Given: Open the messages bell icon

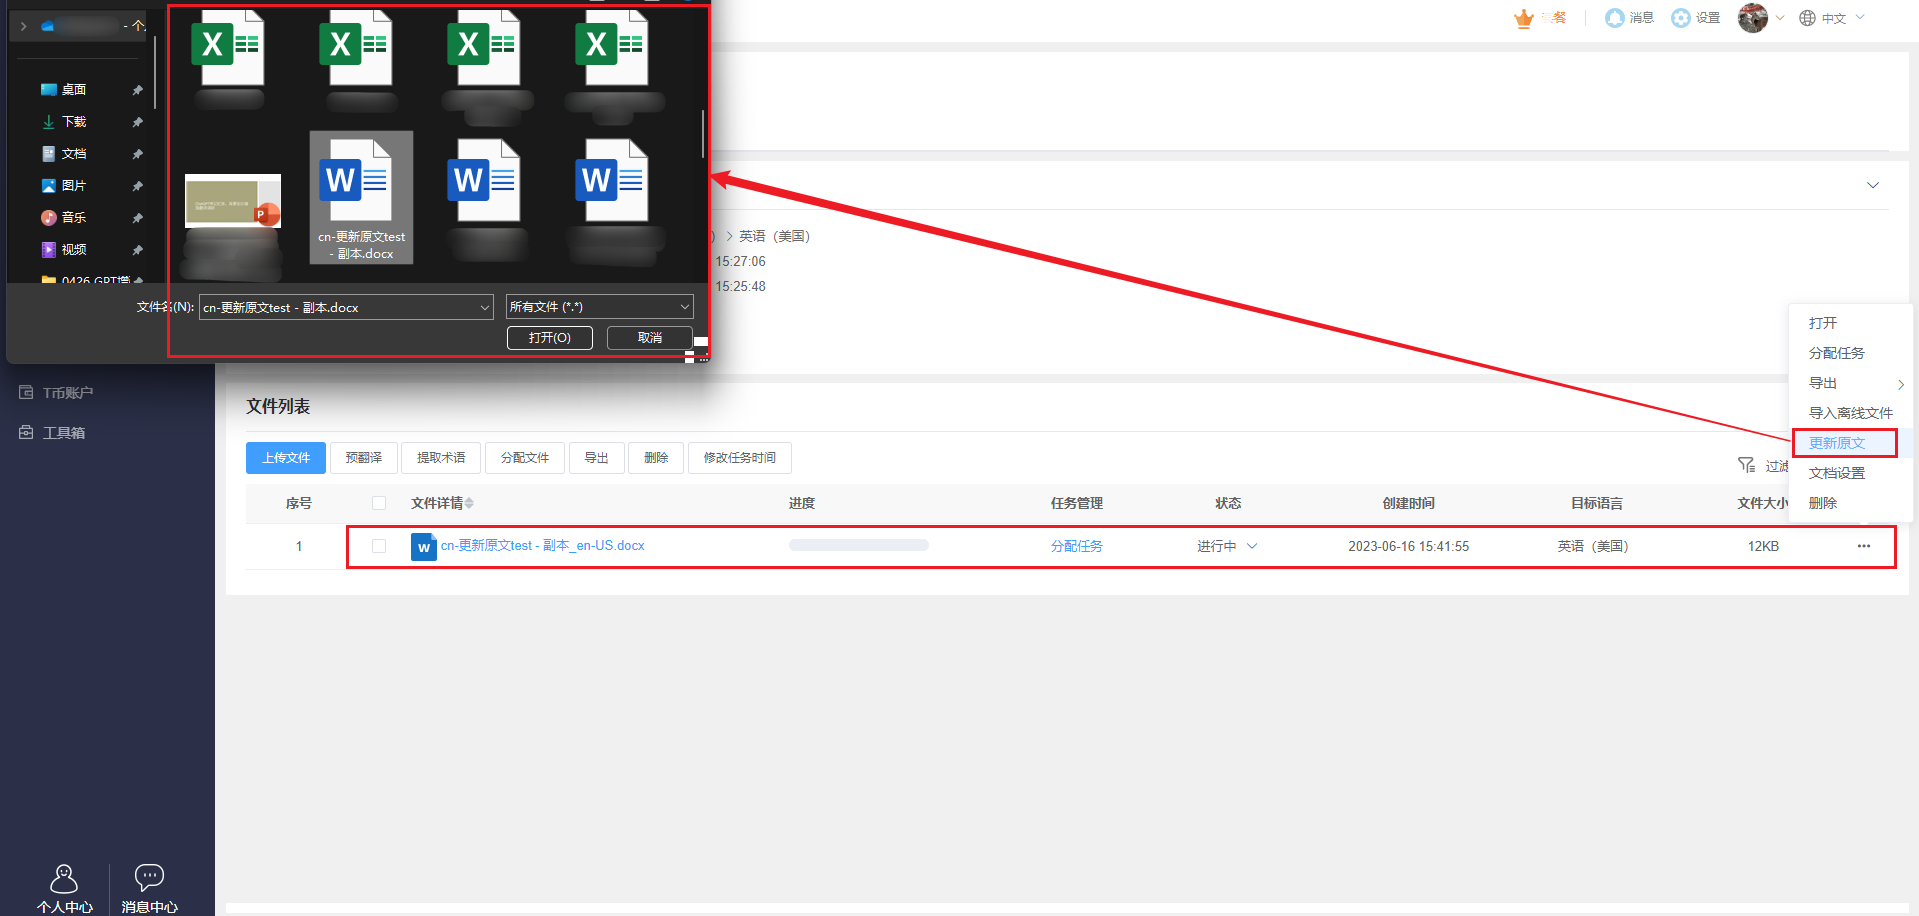Looking at the screenshot, I should 1614,18.
